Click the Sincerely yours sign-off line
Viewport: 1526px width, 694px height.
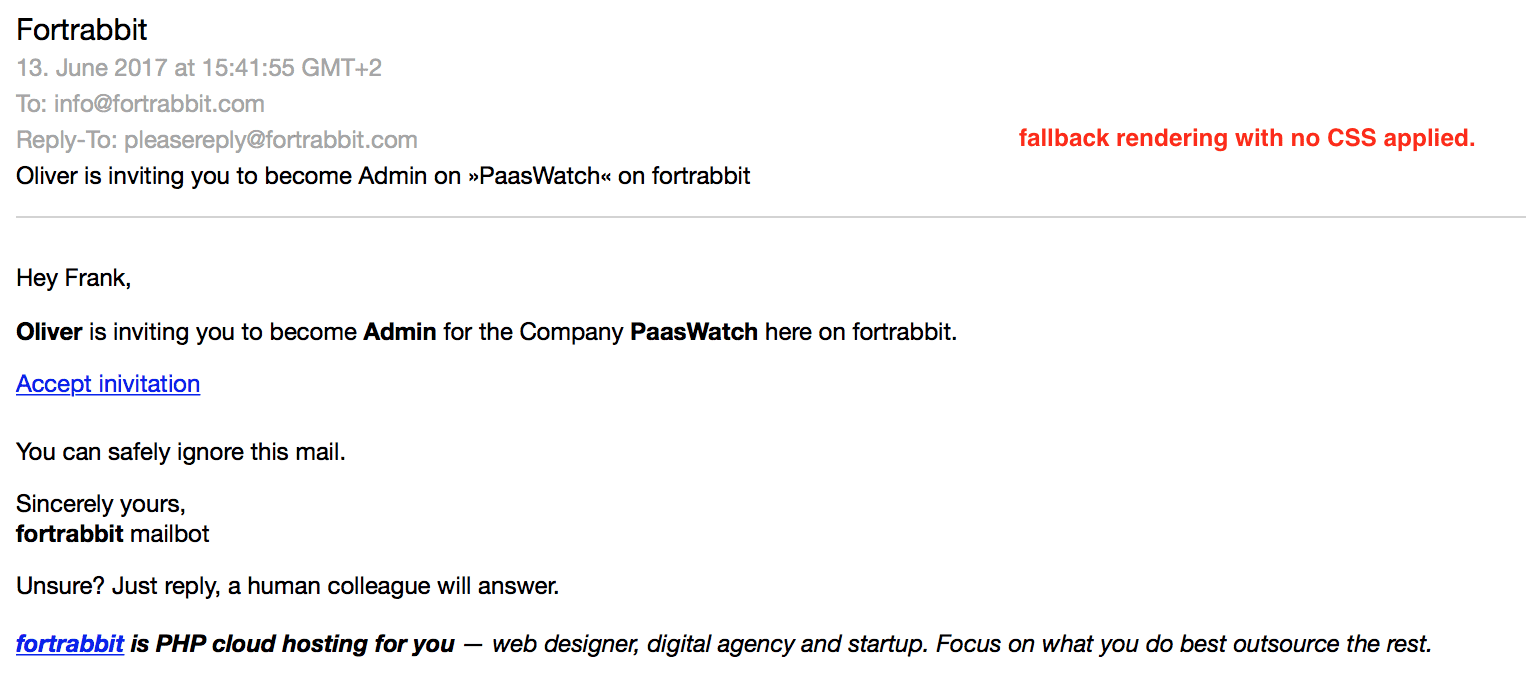point(101,504)
